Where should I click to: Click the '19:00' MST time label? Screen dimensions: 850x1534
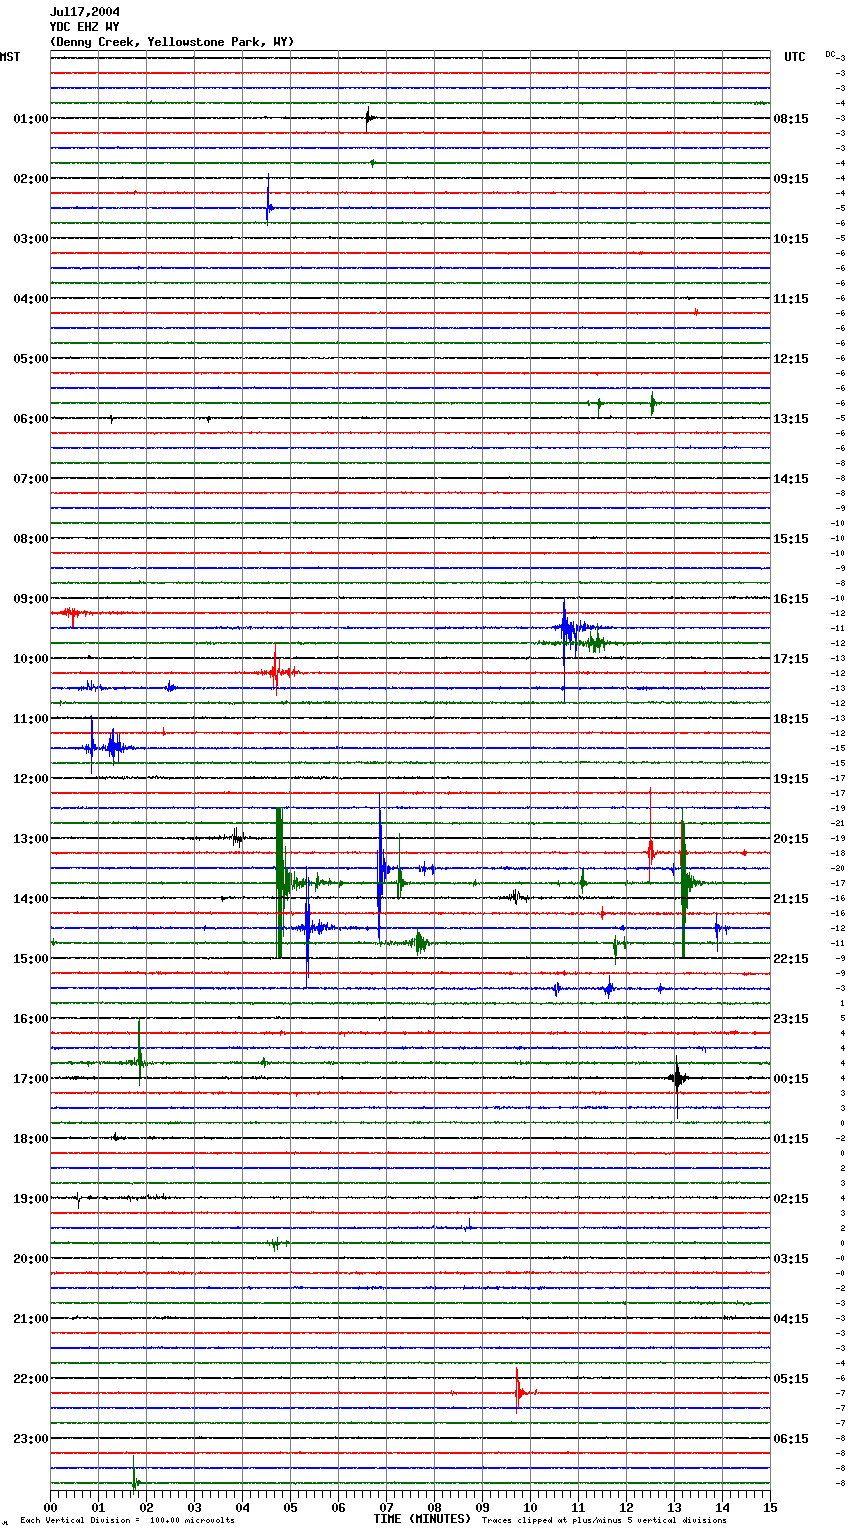[30, 1199]
